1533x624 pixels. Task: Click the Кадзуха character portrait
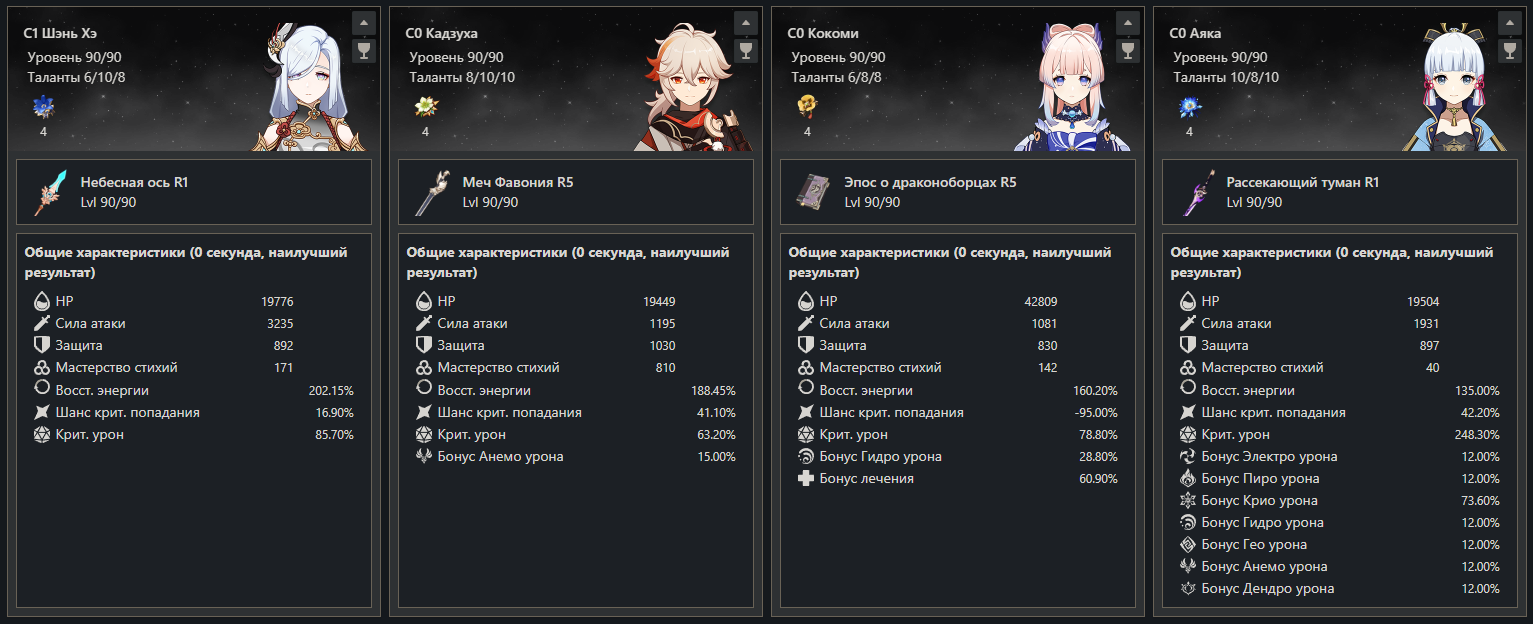[690, 86]
